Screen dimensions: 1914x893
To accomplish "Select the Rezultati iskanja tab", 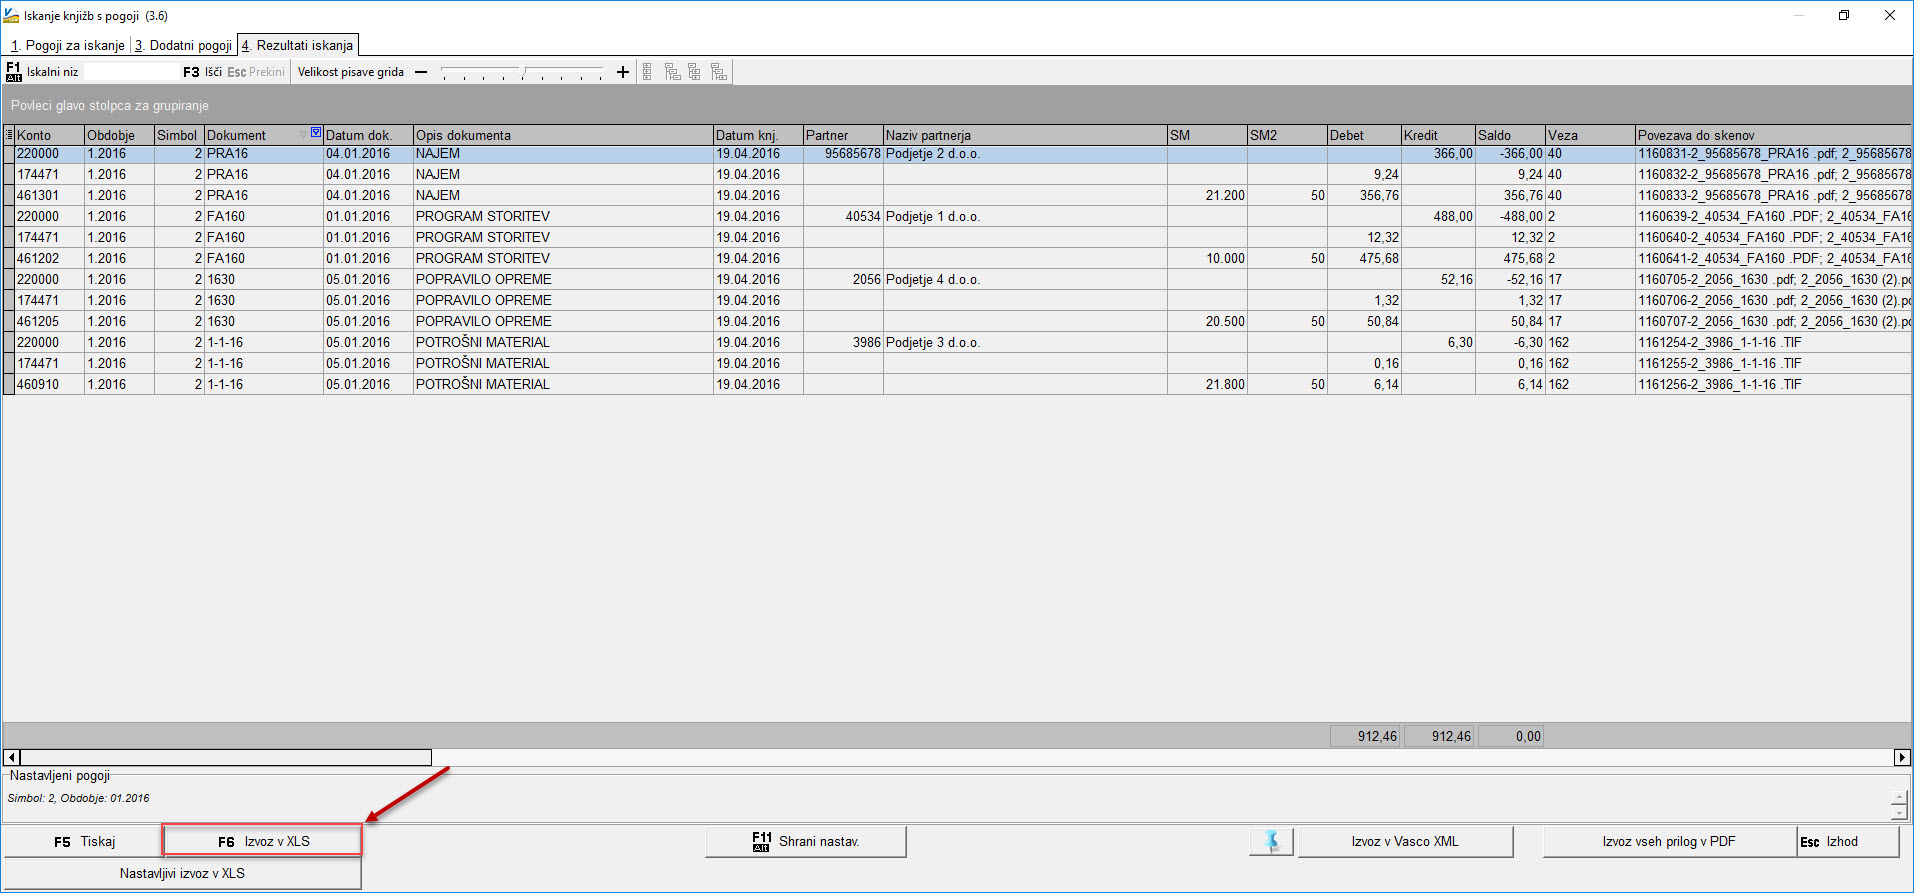I will pyautogui.click(x=298, y=45).
